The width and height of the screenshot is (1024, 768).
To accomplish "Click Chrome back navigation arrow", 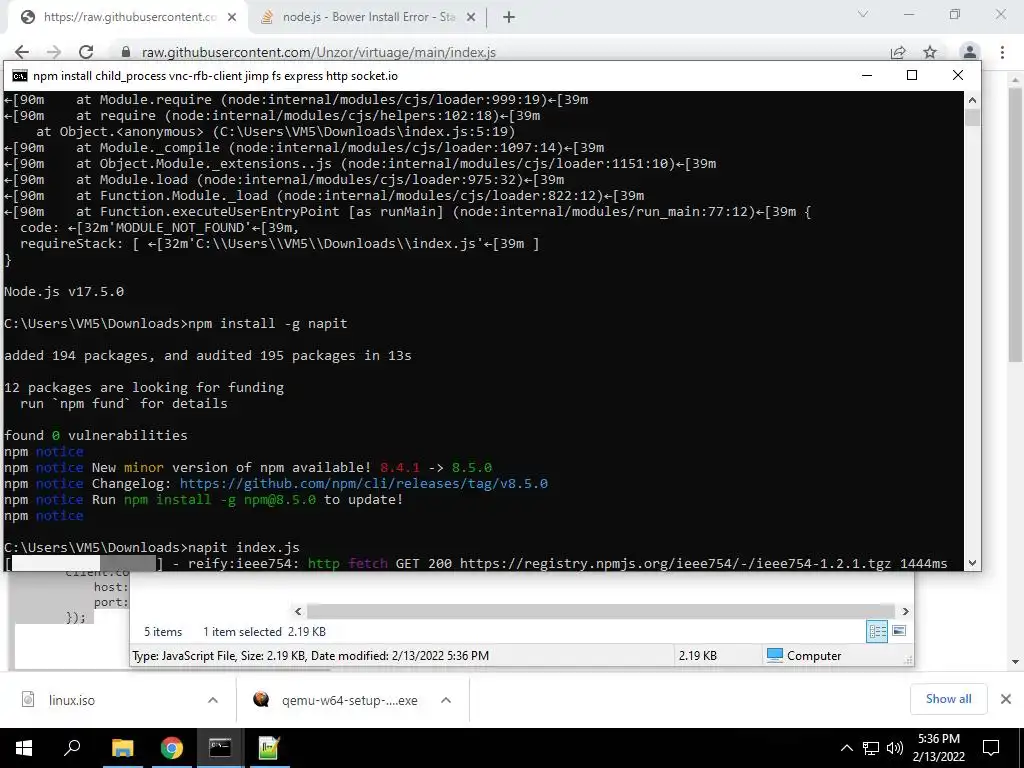I will 22,52.
